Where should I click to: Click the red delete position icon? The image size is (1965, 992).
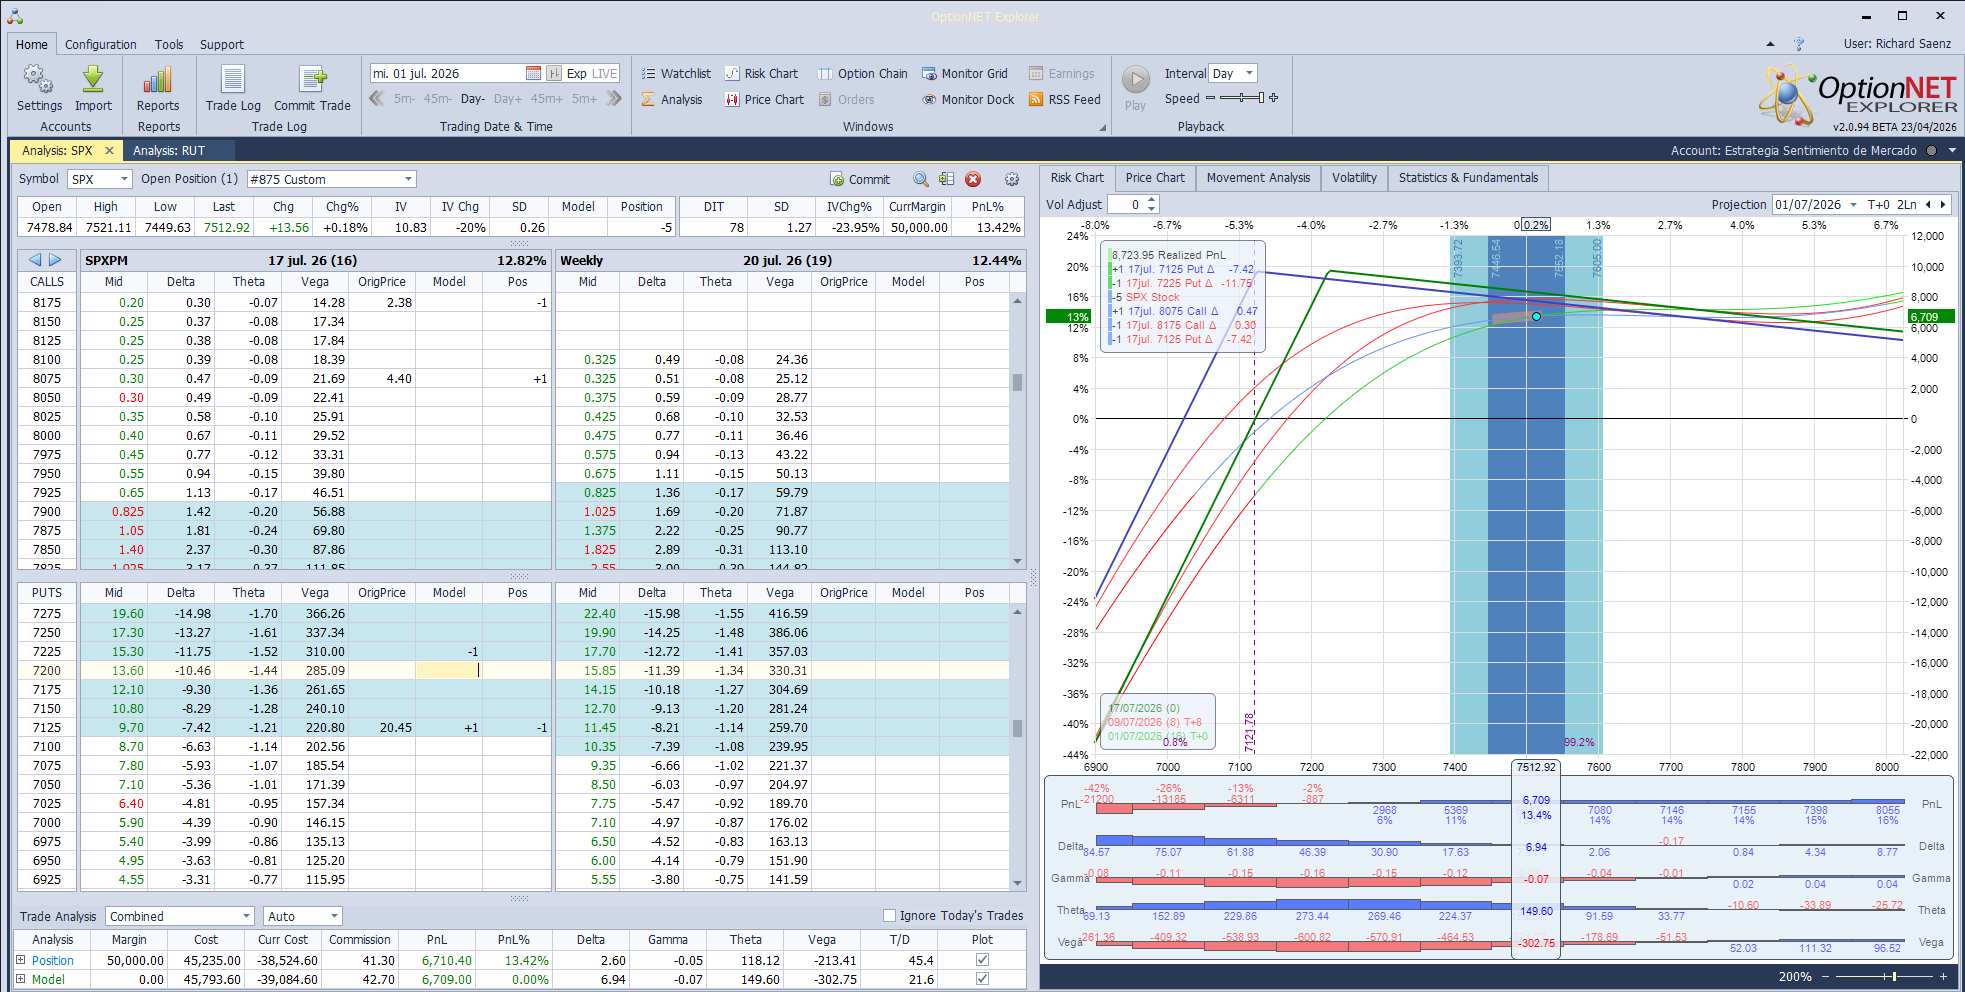973,179
